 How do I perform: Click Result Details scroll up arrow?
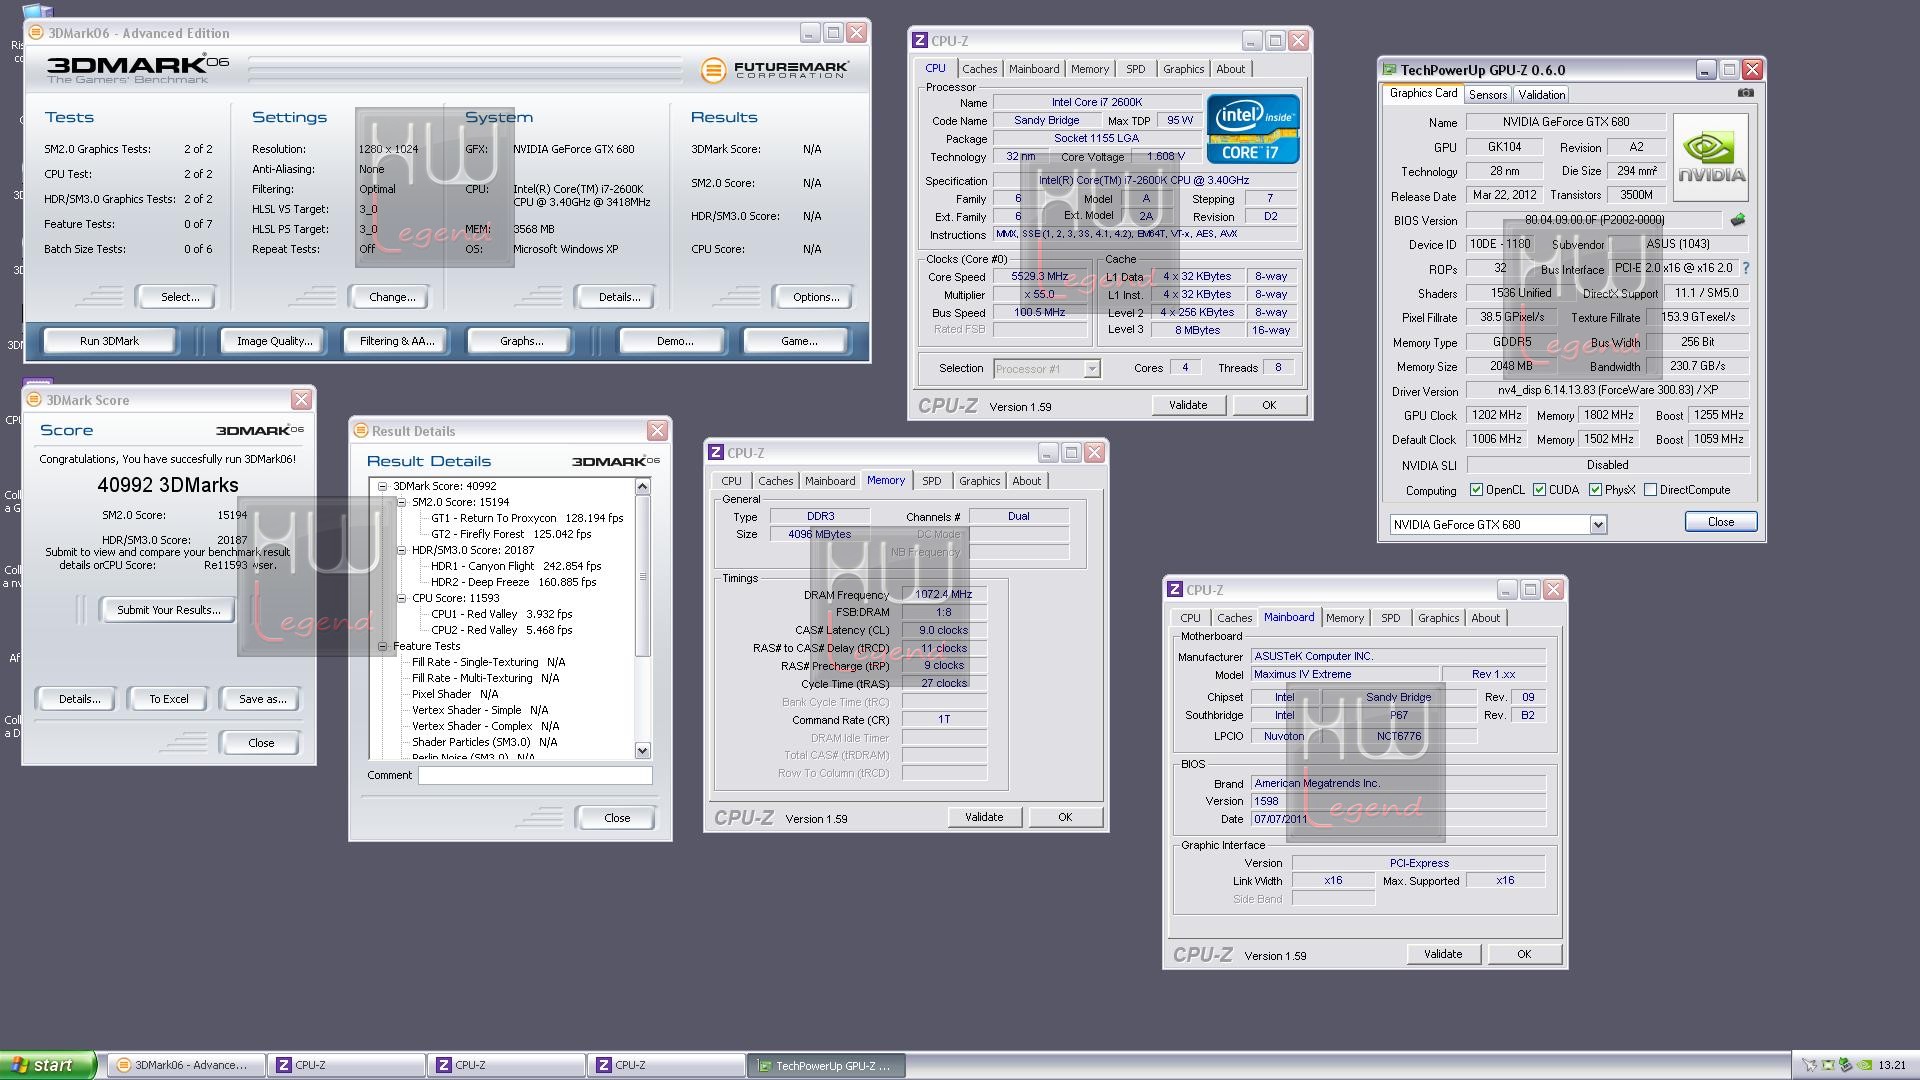tap(642, 486)
